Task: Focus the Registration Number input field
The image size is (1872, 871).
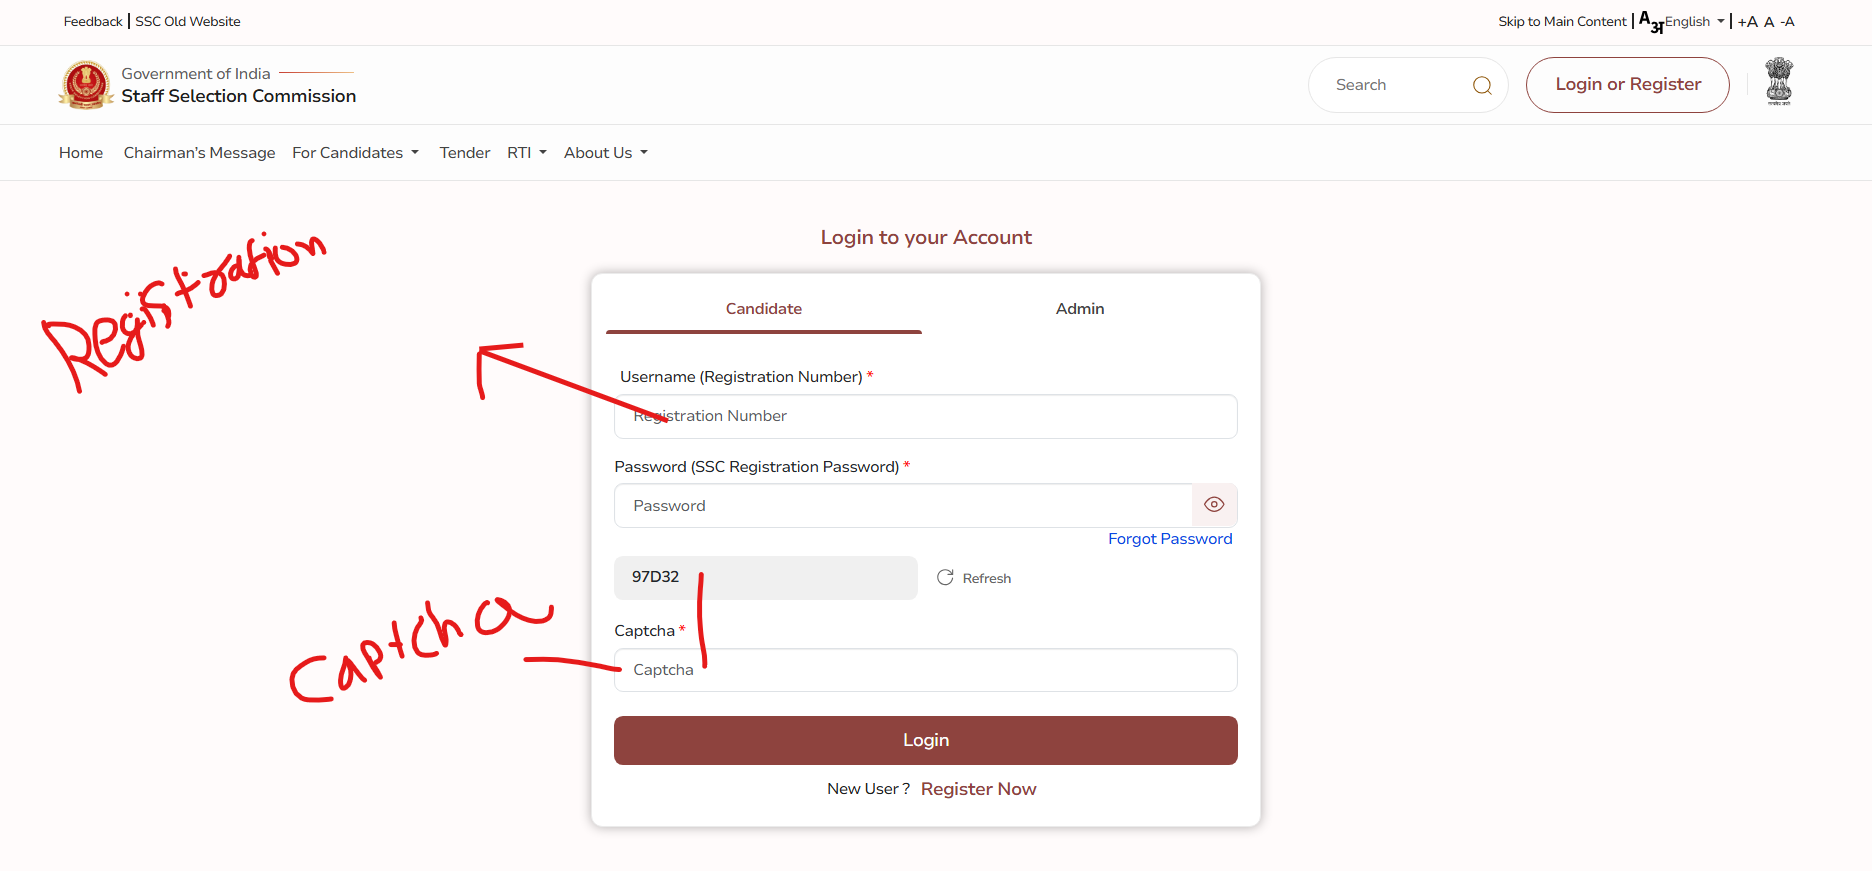Action: coord(925,416)
